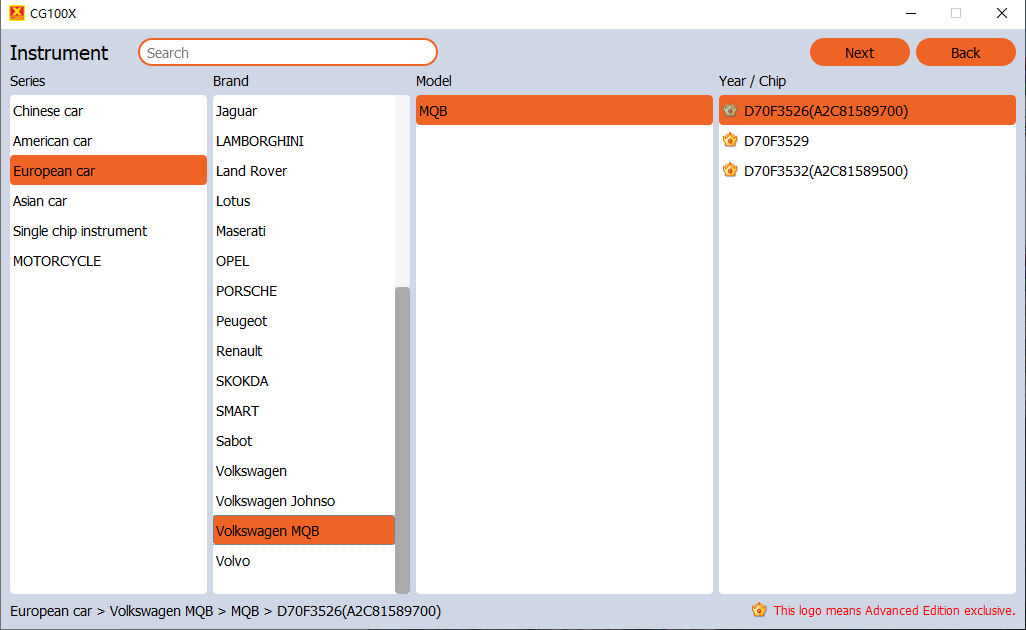Select MOTORCYCLE in the Series list

[x=57, y=261]
